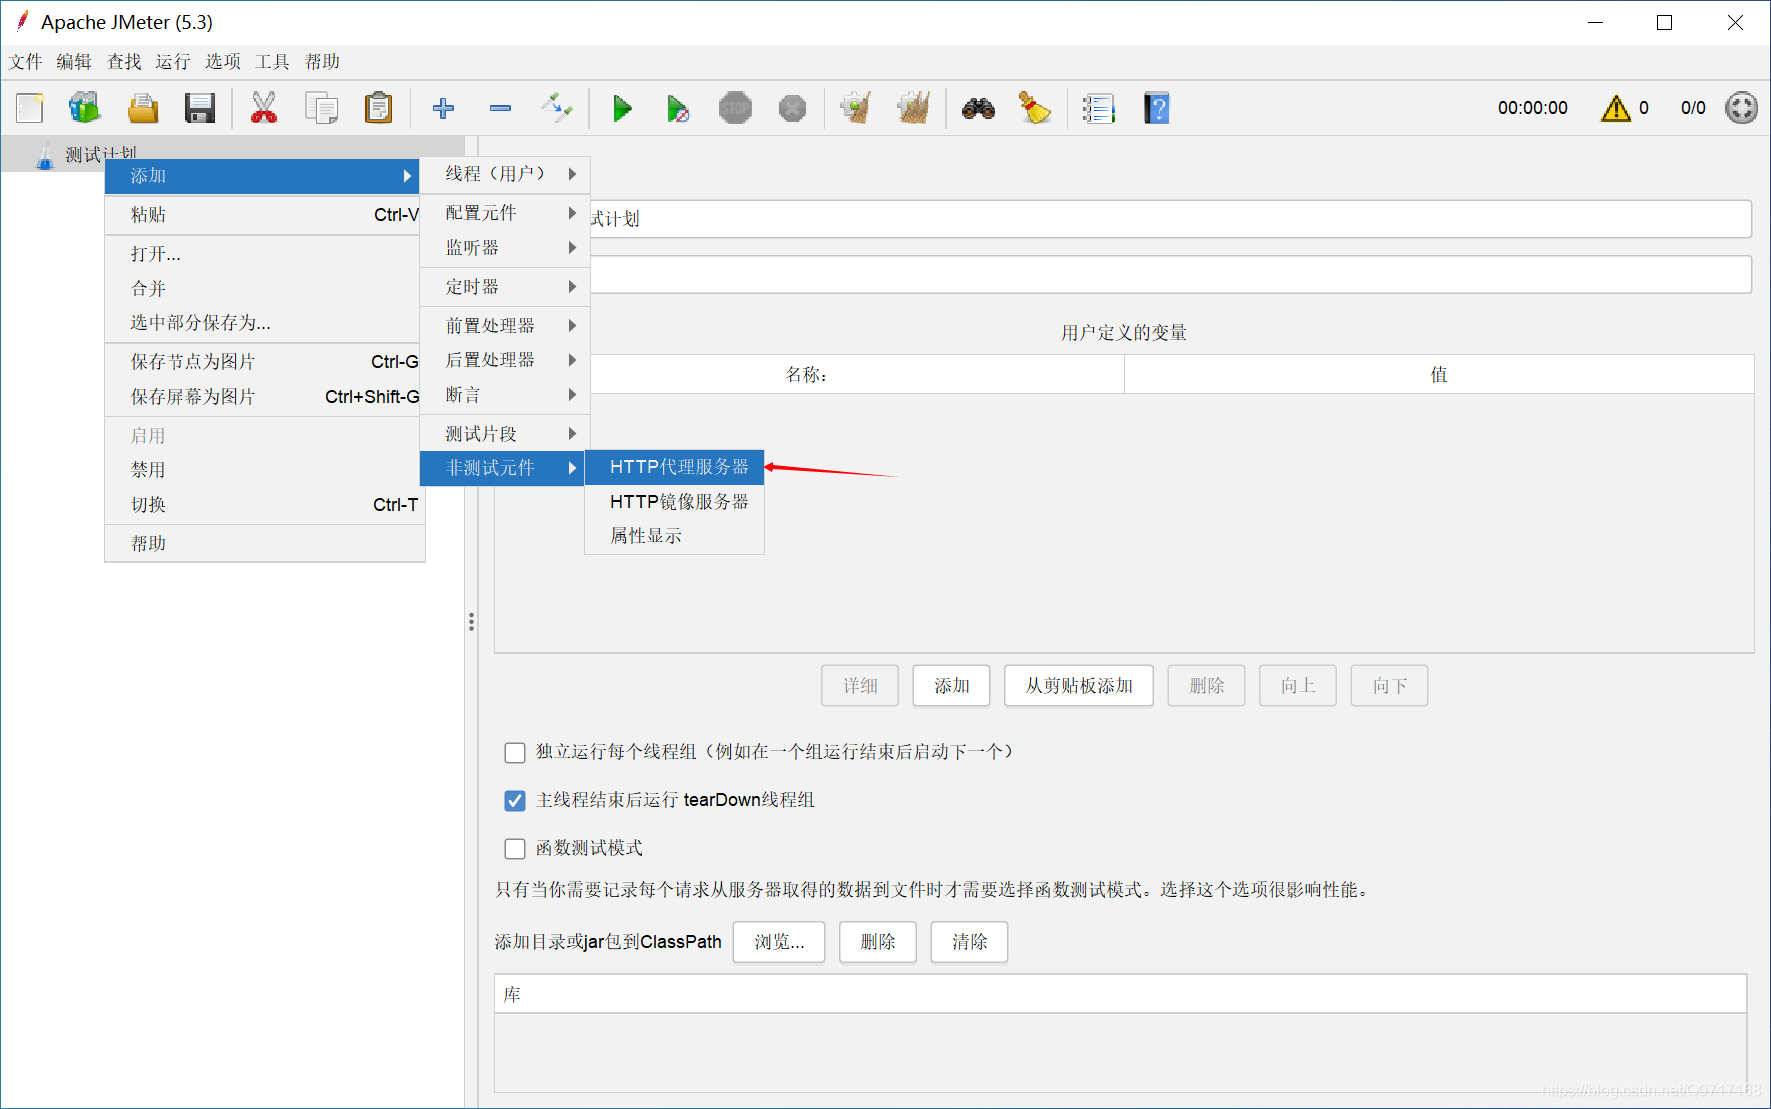Click the Paste clipboard icon
The image size is (1771, 1109).
[379, 108]
